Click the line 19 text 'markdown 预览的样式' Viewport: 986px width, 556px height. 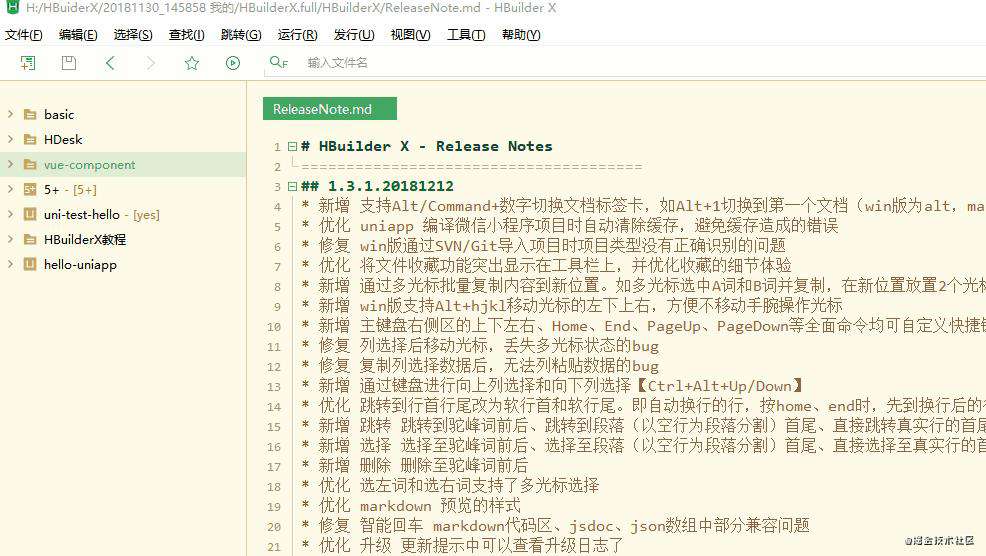coord(440,506)
